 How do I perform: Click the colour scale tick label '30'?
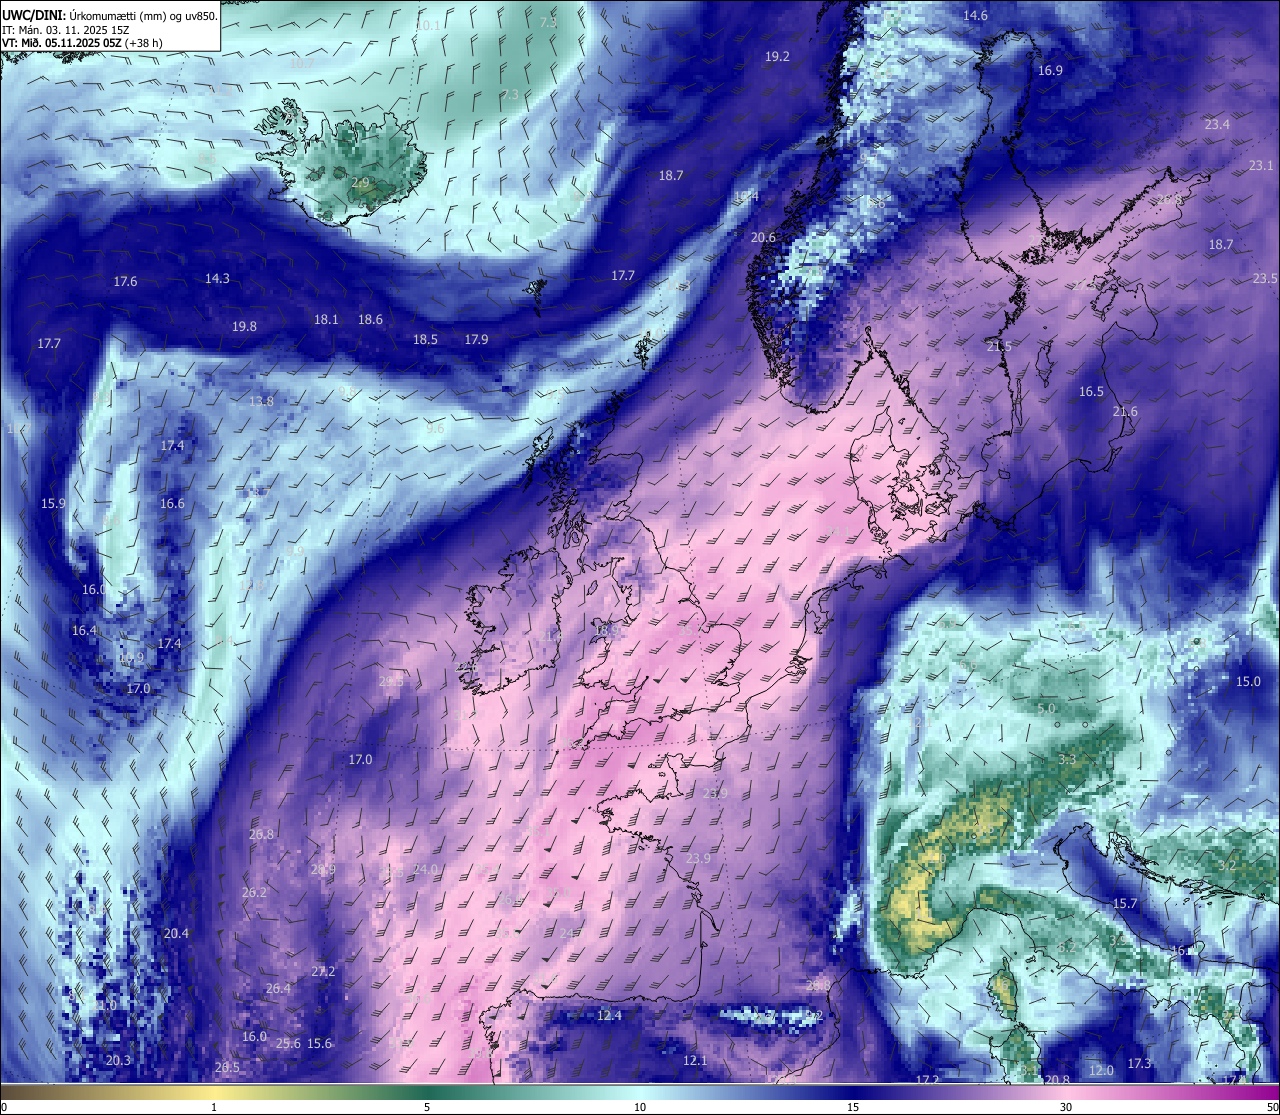(x=1066, y=1107)
